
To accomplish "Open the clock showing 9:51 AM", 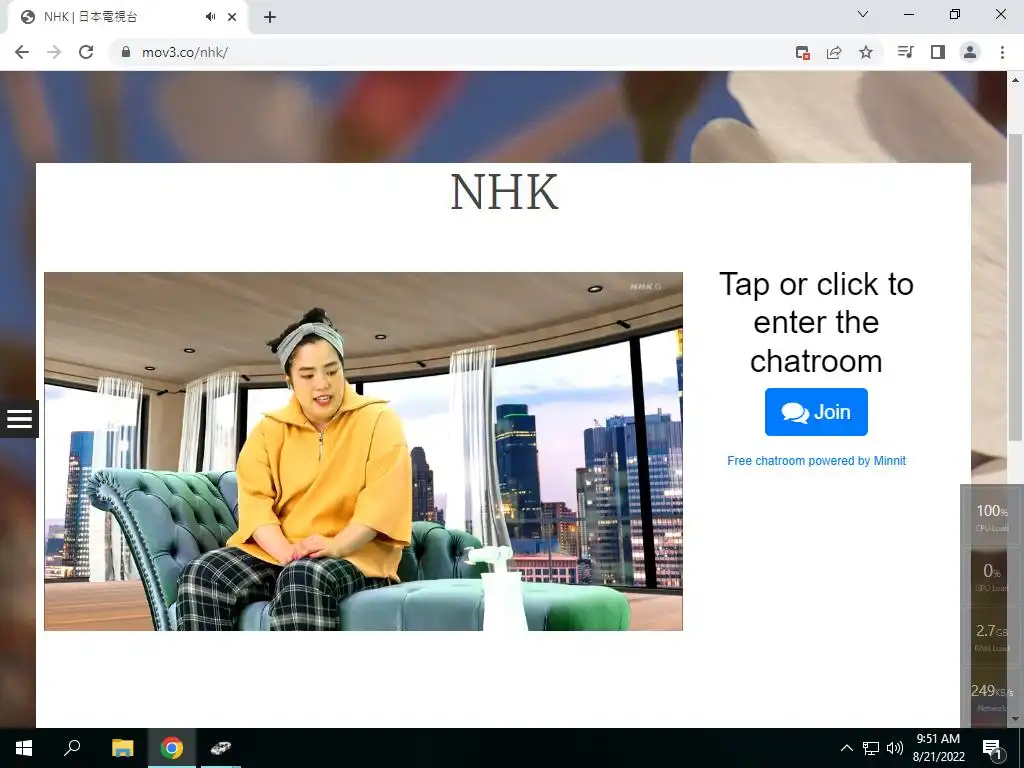I will pos(938,748).
